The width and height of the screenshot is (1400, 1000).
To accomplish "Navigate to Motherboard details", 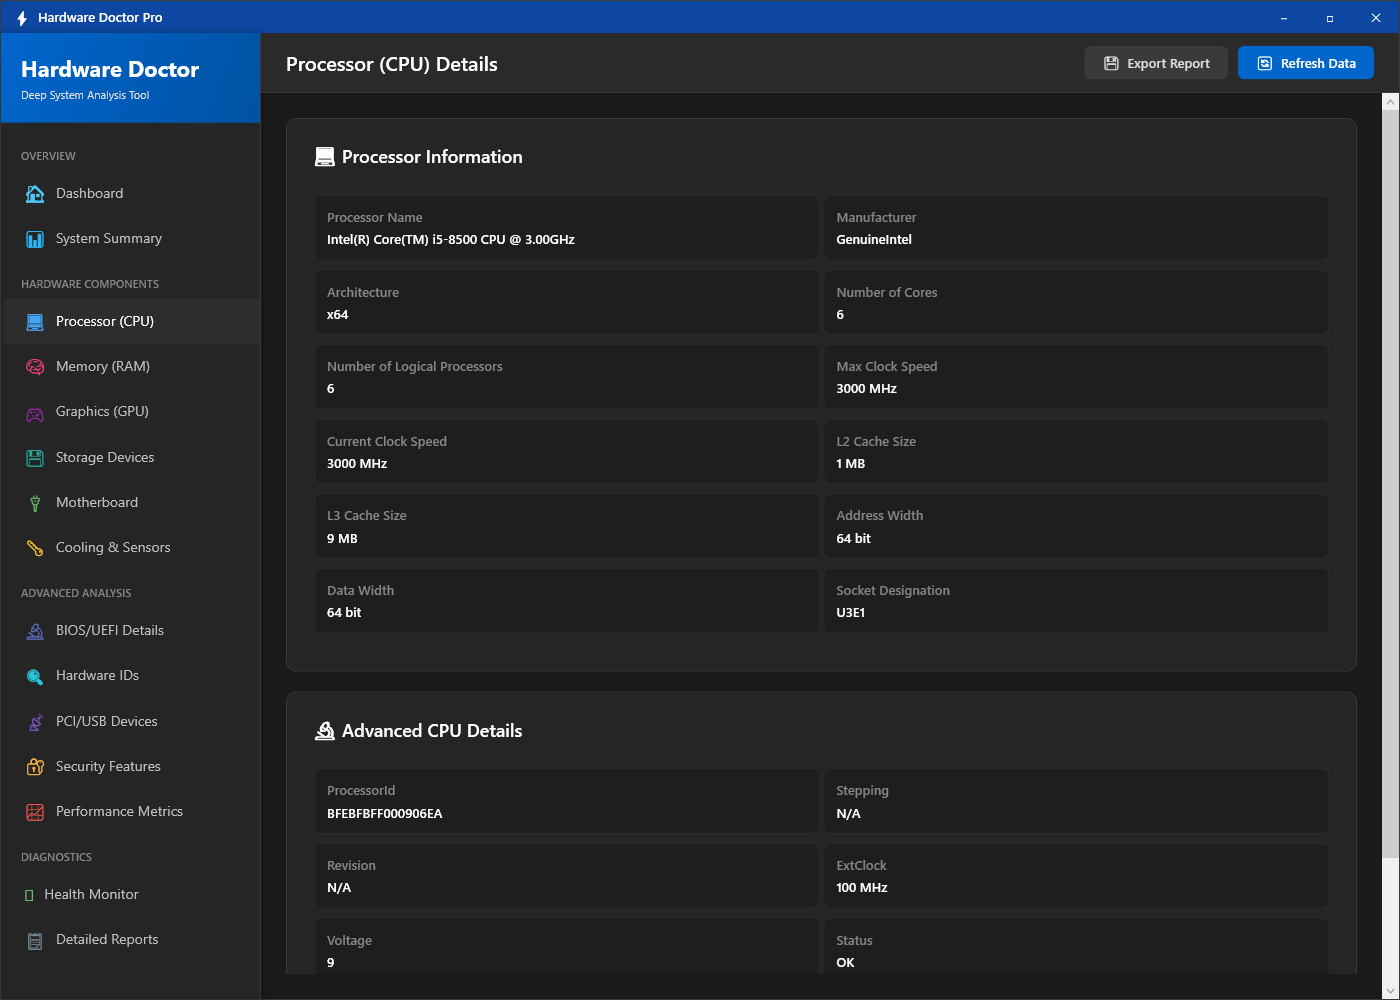I will click(131, 503).
